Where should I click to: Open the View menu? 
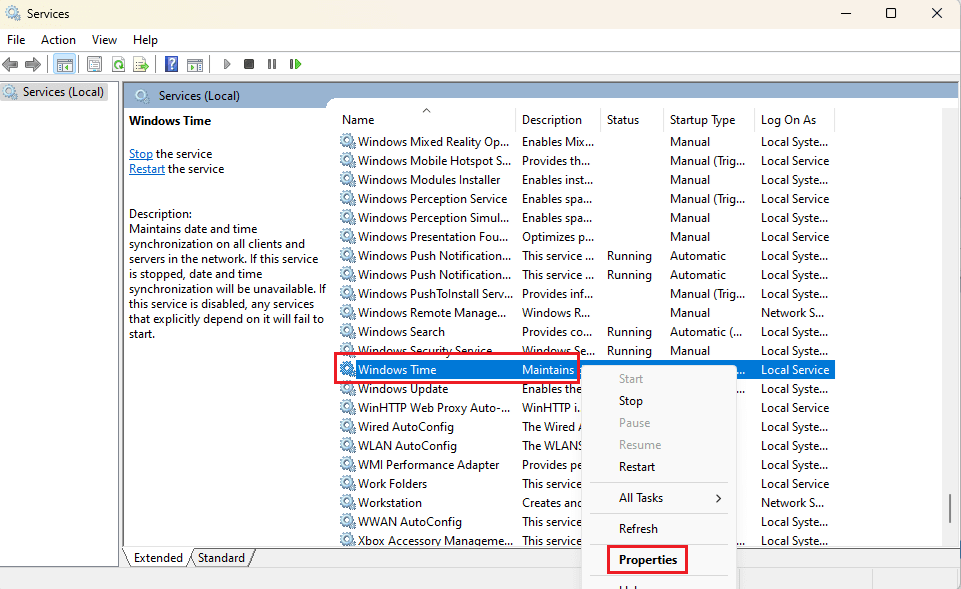(x=104, y=40)
